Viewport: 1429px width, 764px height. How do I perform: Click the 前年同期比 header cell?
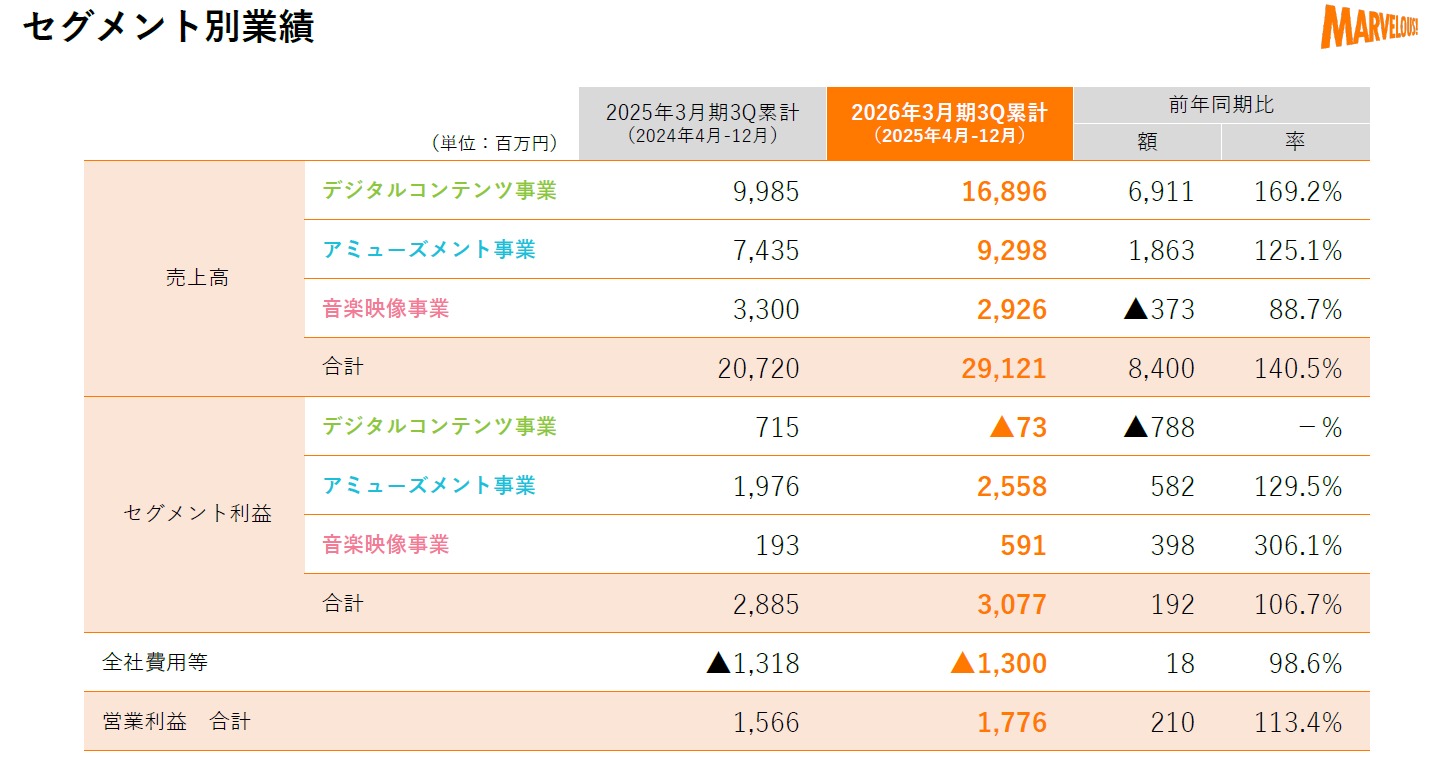pyautogui.click(x=1221, y=104)
